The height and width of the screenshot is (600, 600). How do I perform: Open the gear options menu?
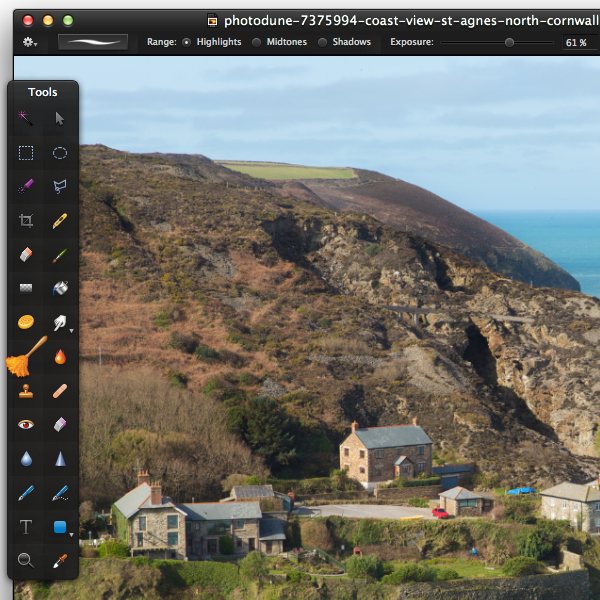(29, 42)
